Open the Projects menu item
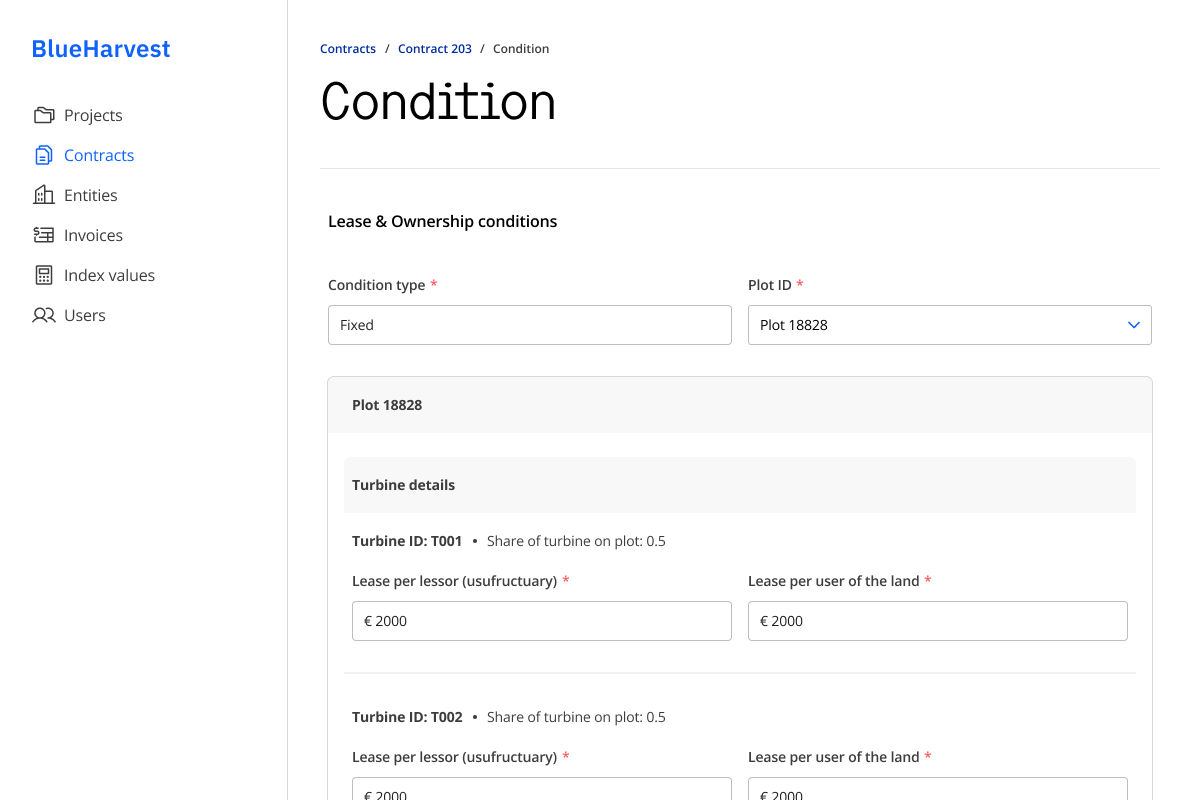Image resolution: width=1200 pixels, height=800 pixels. (93, 115)
